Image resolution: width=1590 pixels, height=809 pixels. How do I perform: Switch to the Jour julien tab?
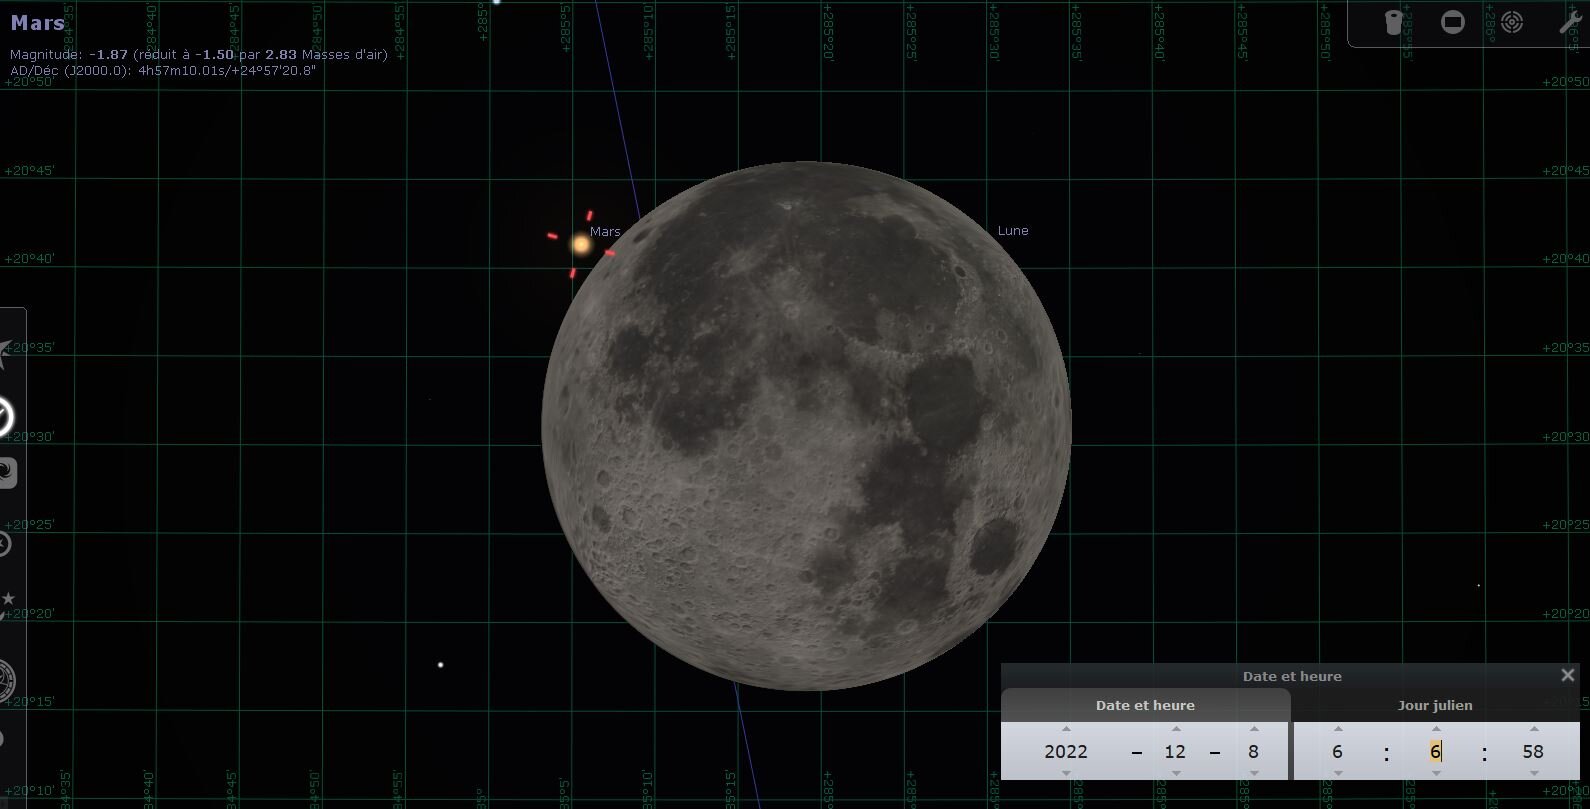click(x=1435, y=705)
